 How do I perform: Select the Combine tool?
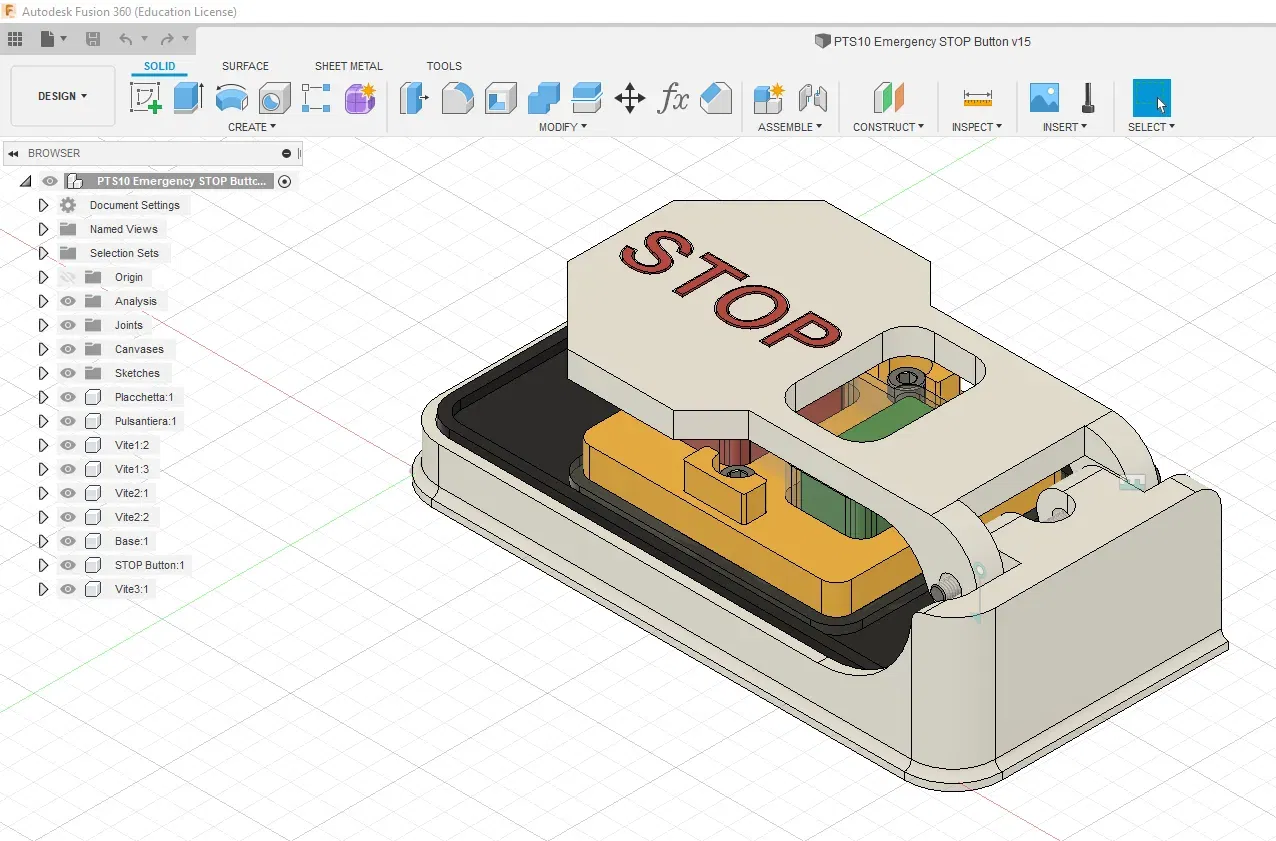[544, 98]
